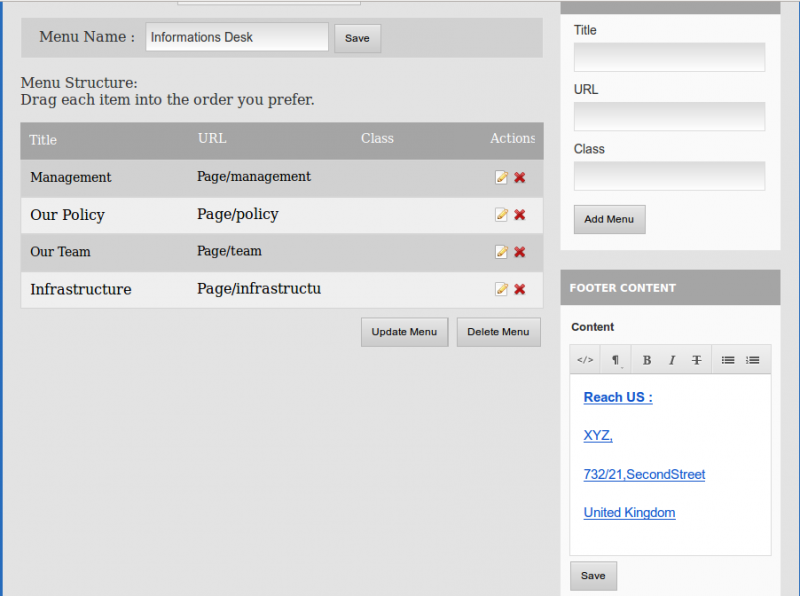Insert ordered list in footer editor

(753, 360)
